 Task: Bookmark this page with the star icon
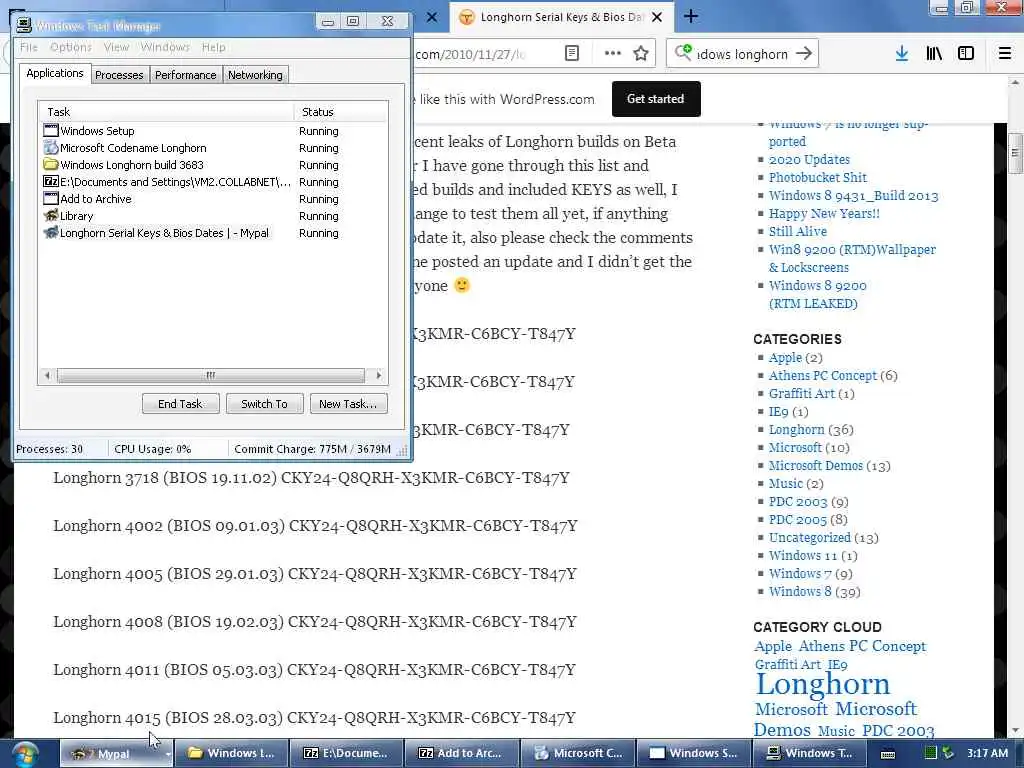[641, 54]
